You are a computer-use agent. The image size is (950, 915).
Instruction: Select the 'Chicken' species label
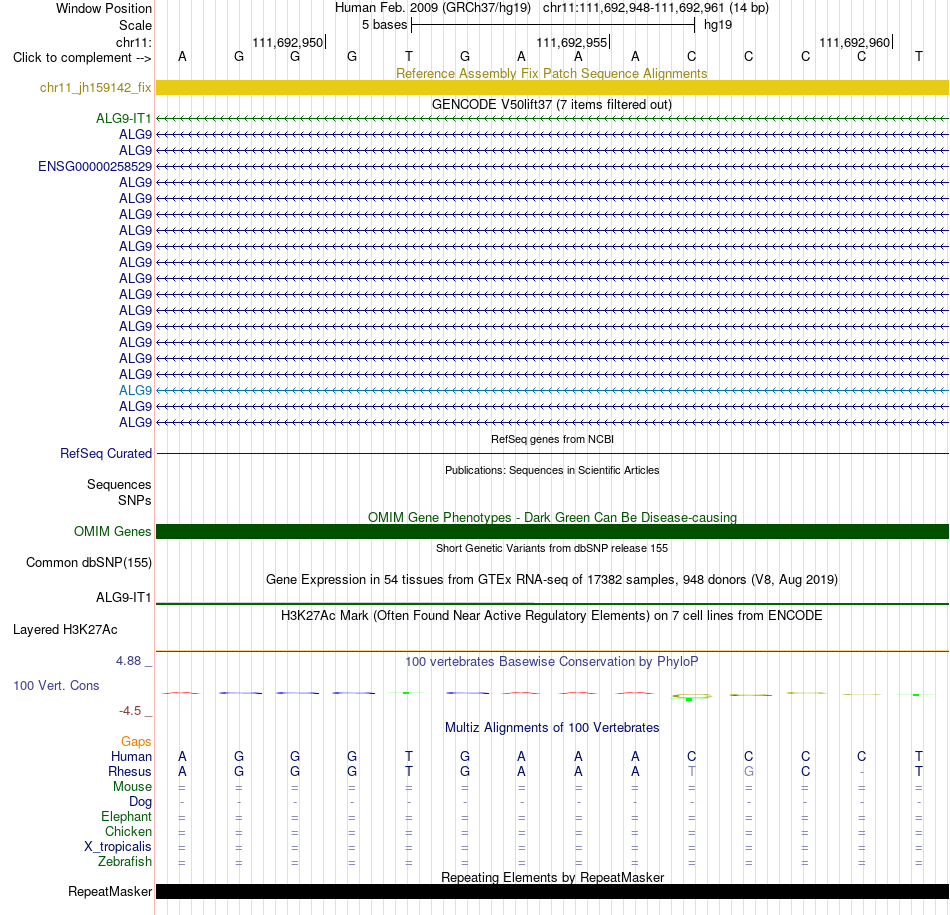128,832
